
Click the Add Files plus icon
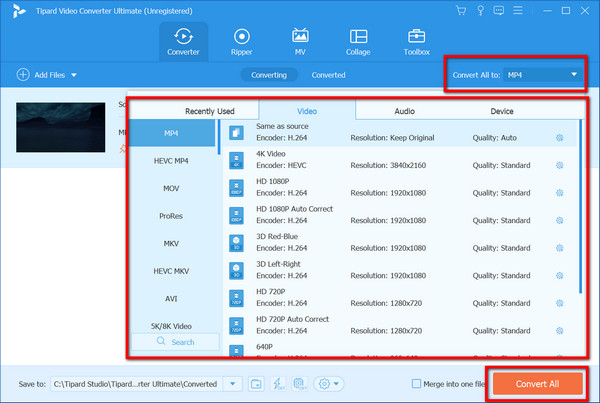23,75
